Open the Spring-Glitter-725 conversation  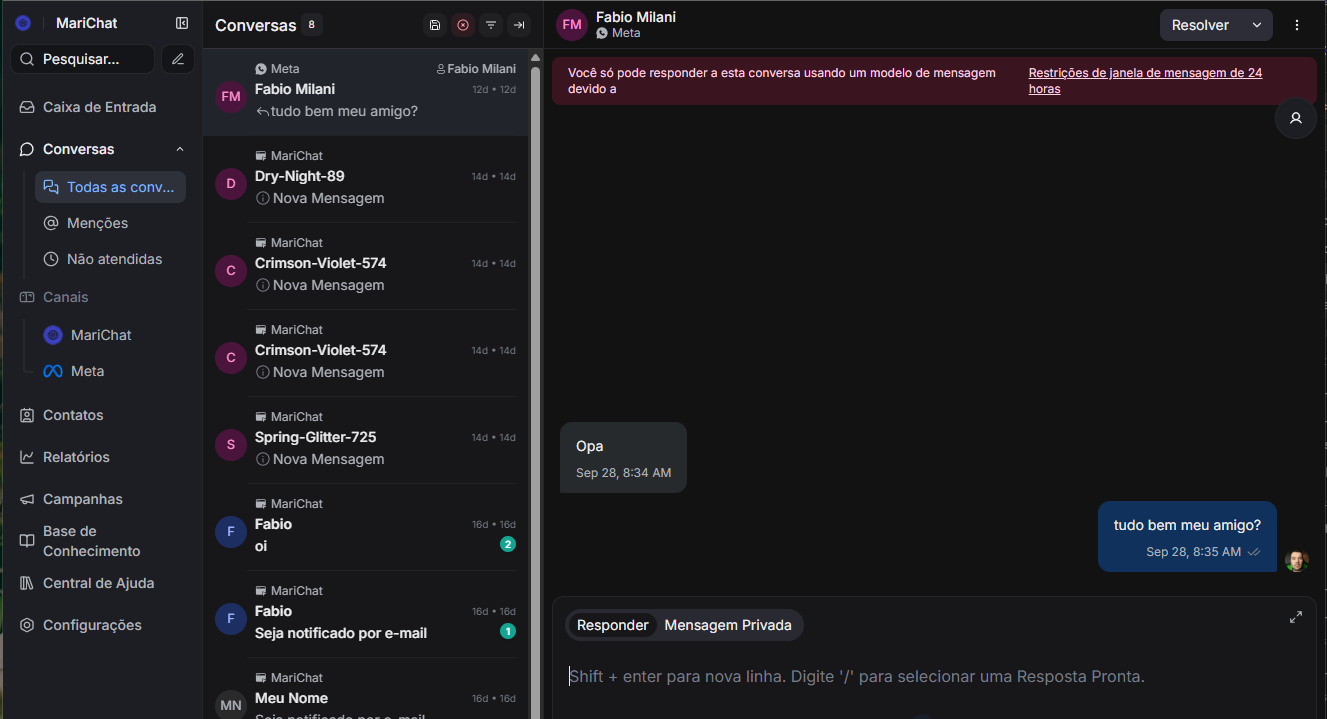tap(366, 440)
